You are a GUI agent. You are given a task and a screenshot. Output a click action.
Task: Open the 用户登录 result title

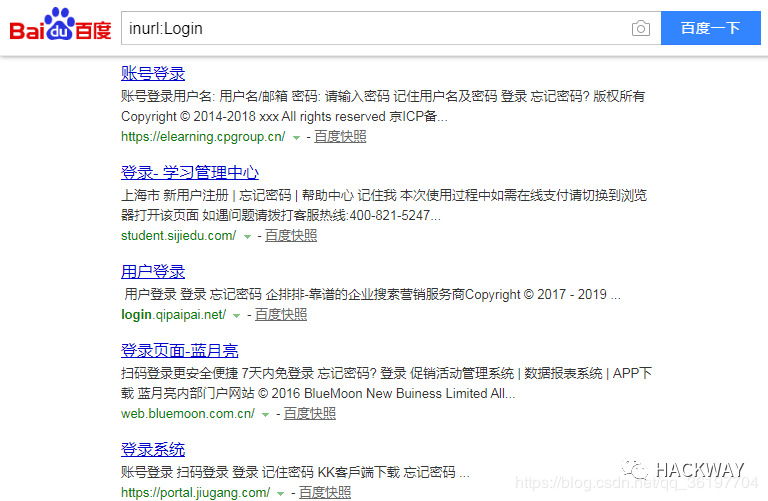(x=153, y=271)
